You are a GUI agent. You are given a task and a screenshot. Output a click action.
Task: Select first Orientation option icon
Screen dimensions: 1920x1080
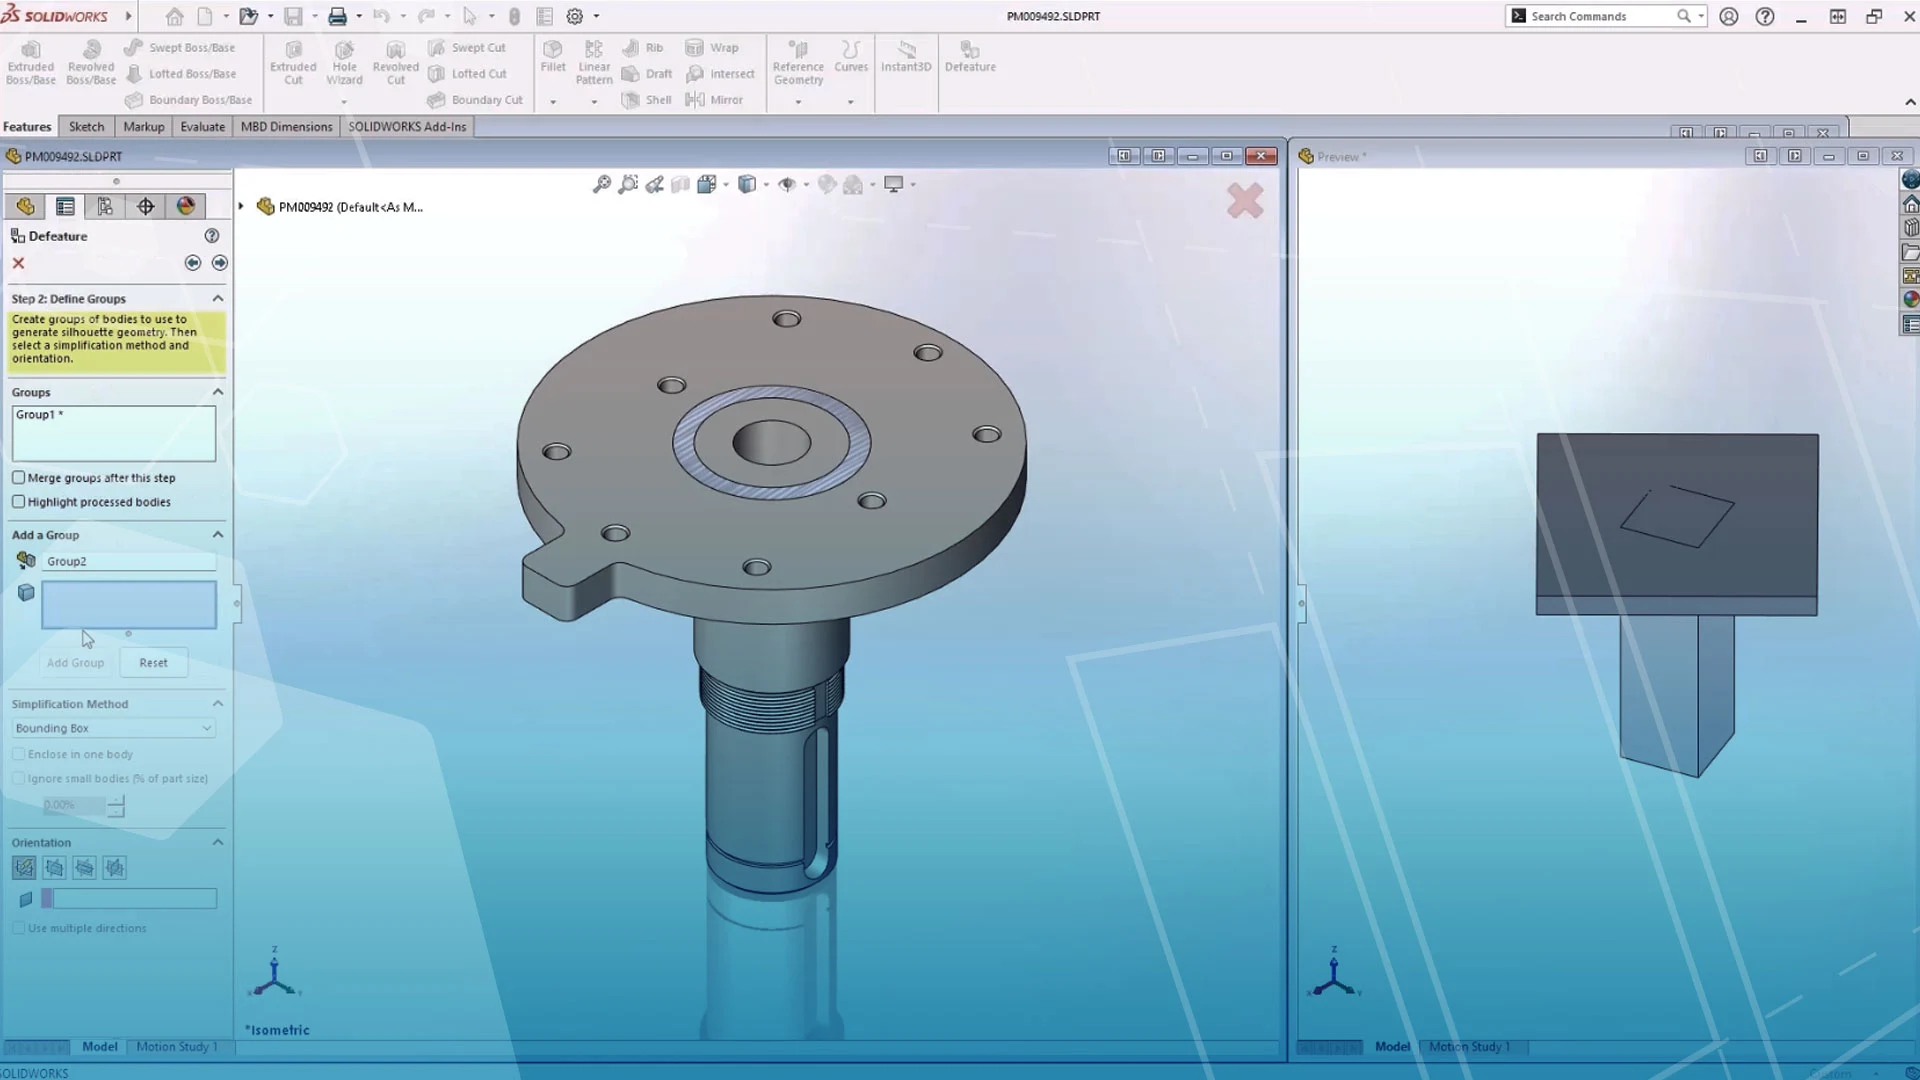pyautogui.click(x=24, y=868)
